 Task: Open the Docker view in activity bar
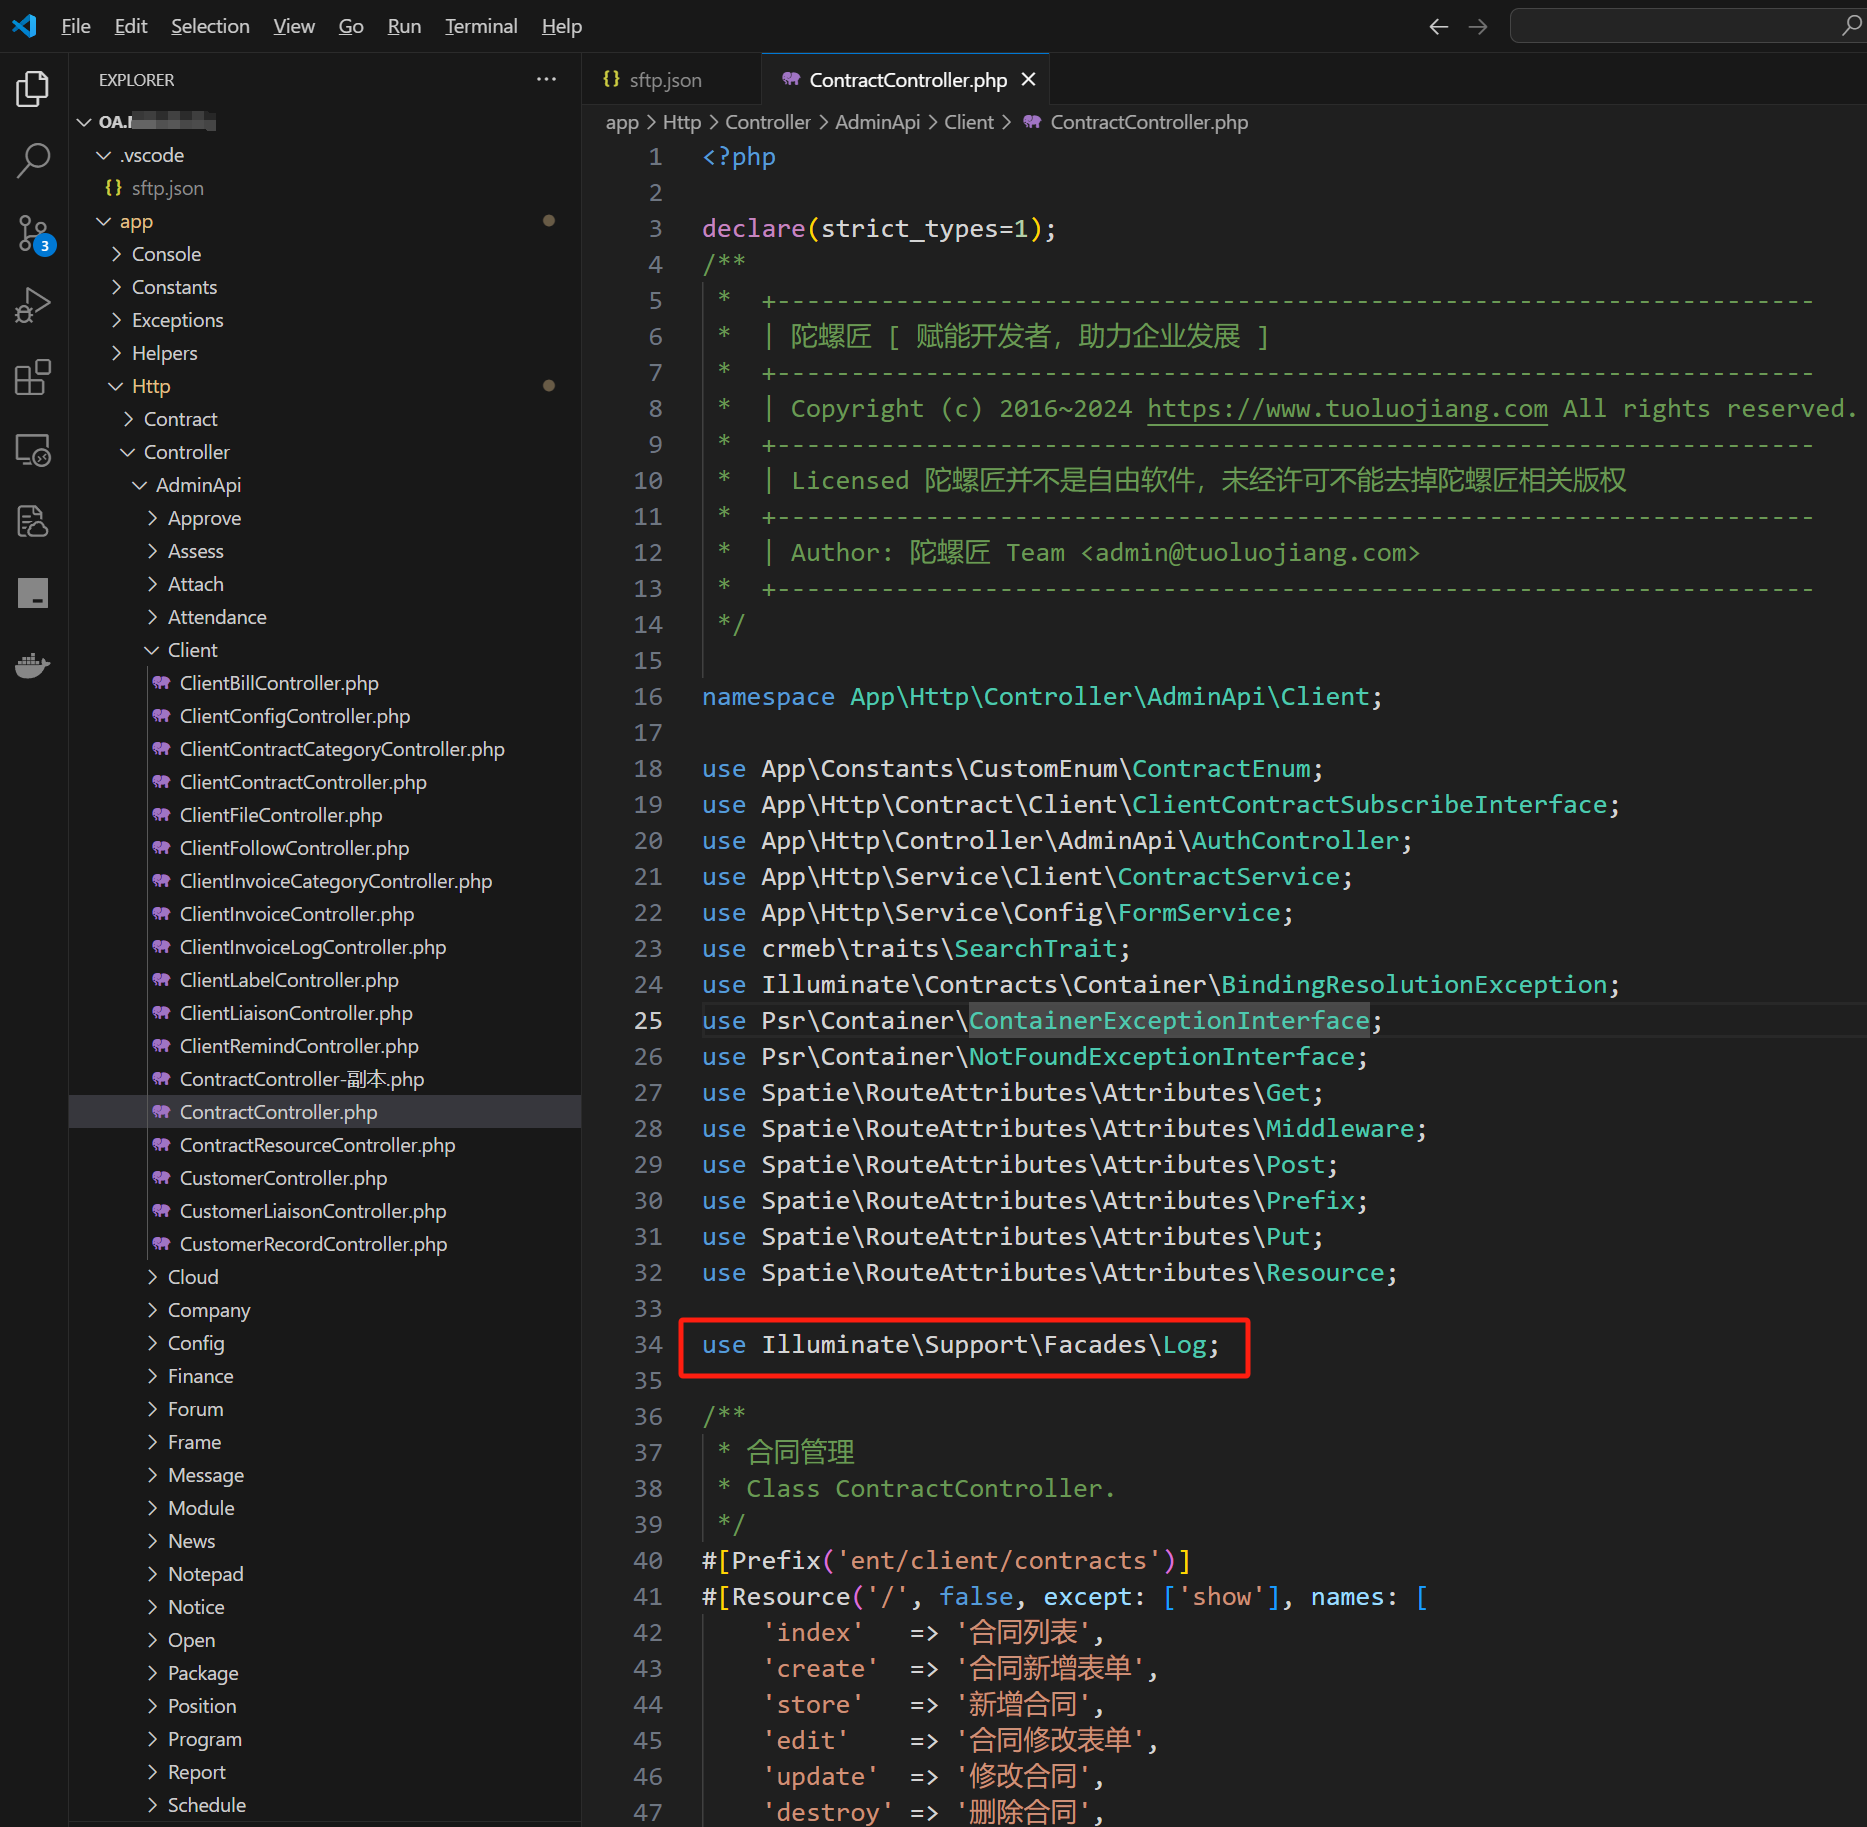coord(33,665)
